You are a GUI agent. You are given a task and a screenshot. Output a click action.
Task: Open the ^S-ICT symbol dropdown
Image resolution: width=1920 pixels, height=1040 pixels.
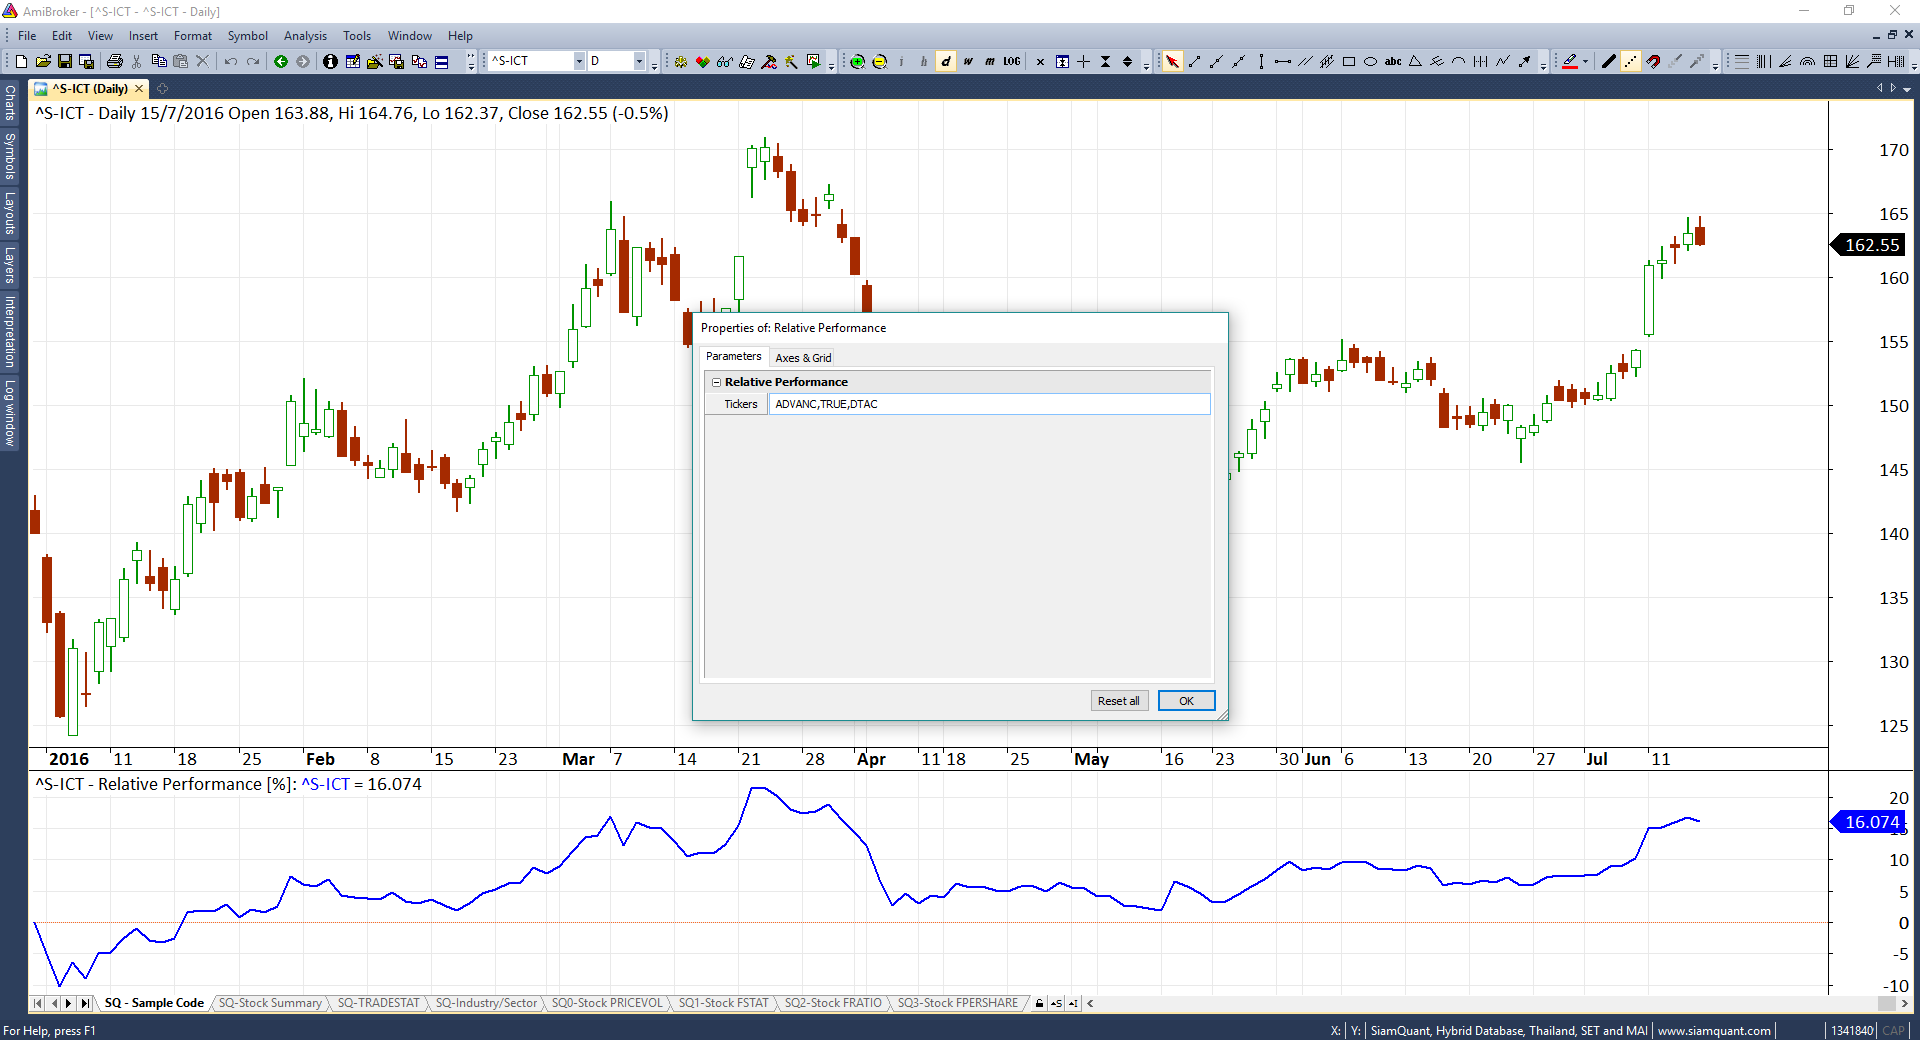[578, 62]
